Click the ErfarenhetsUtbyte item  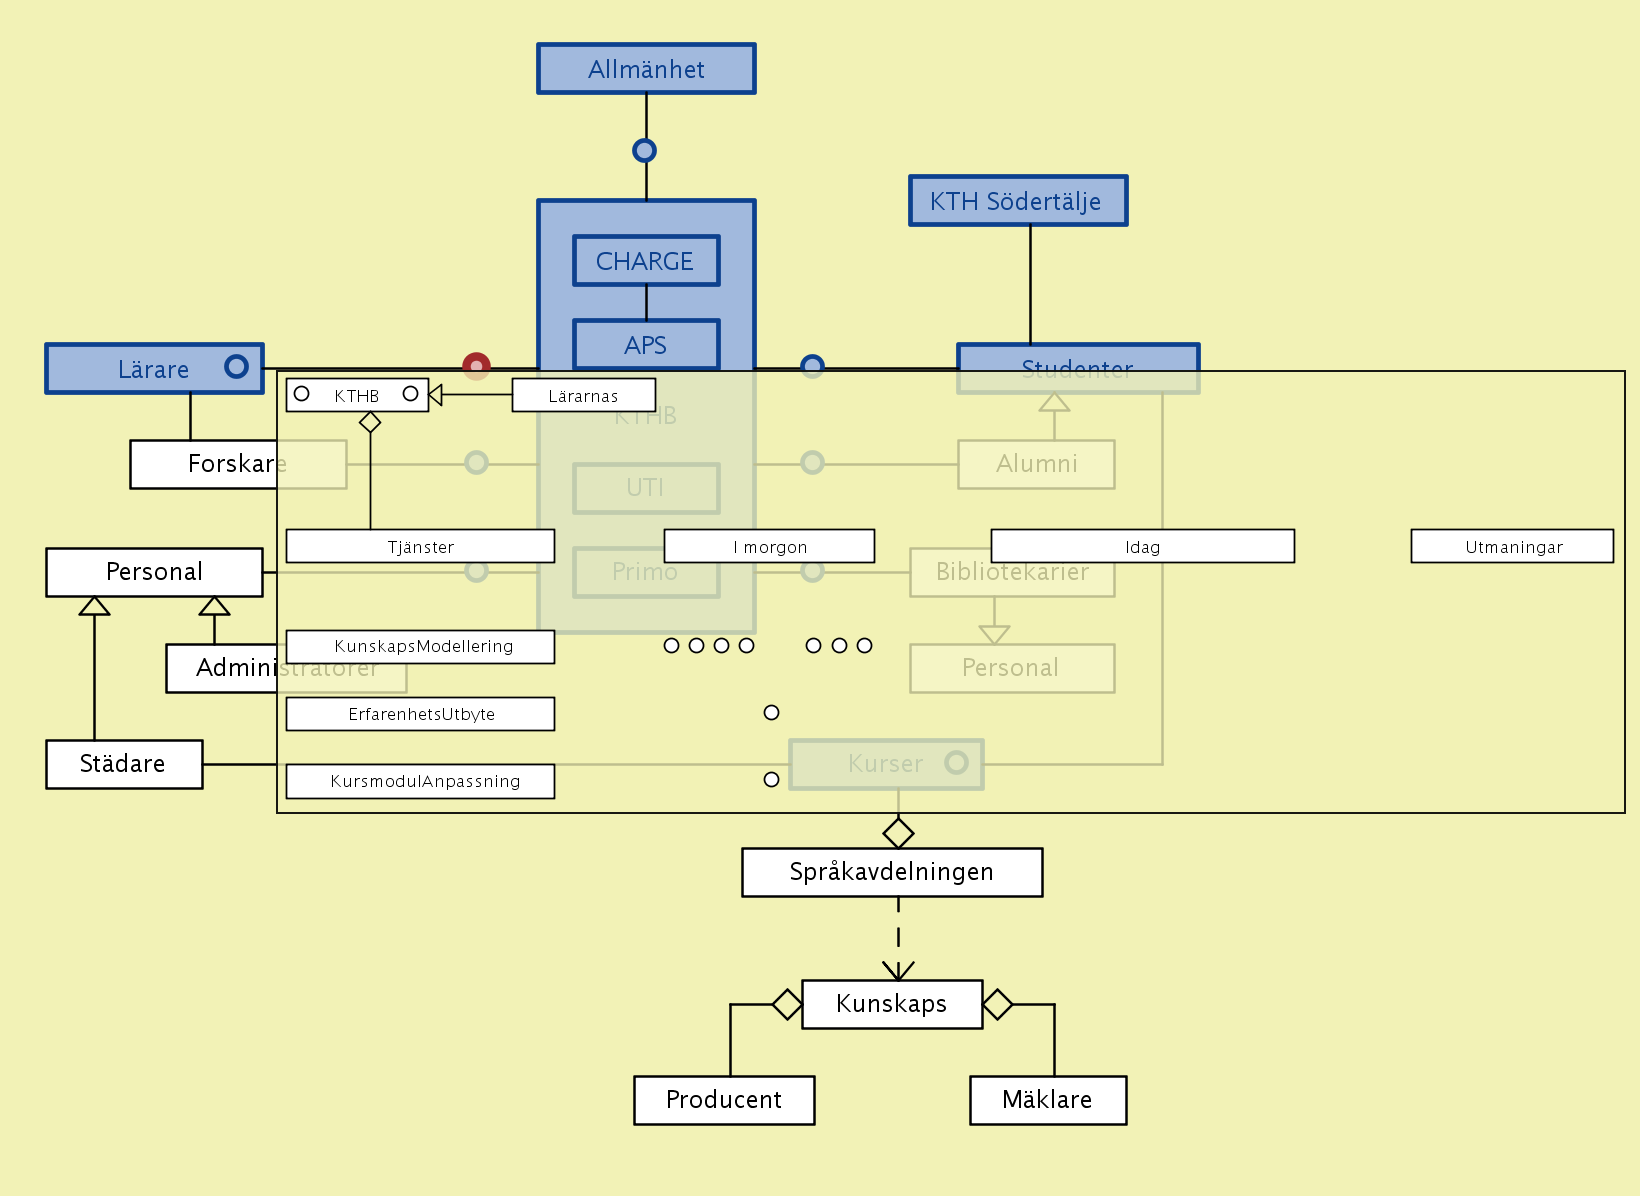(x=420, y=714)
